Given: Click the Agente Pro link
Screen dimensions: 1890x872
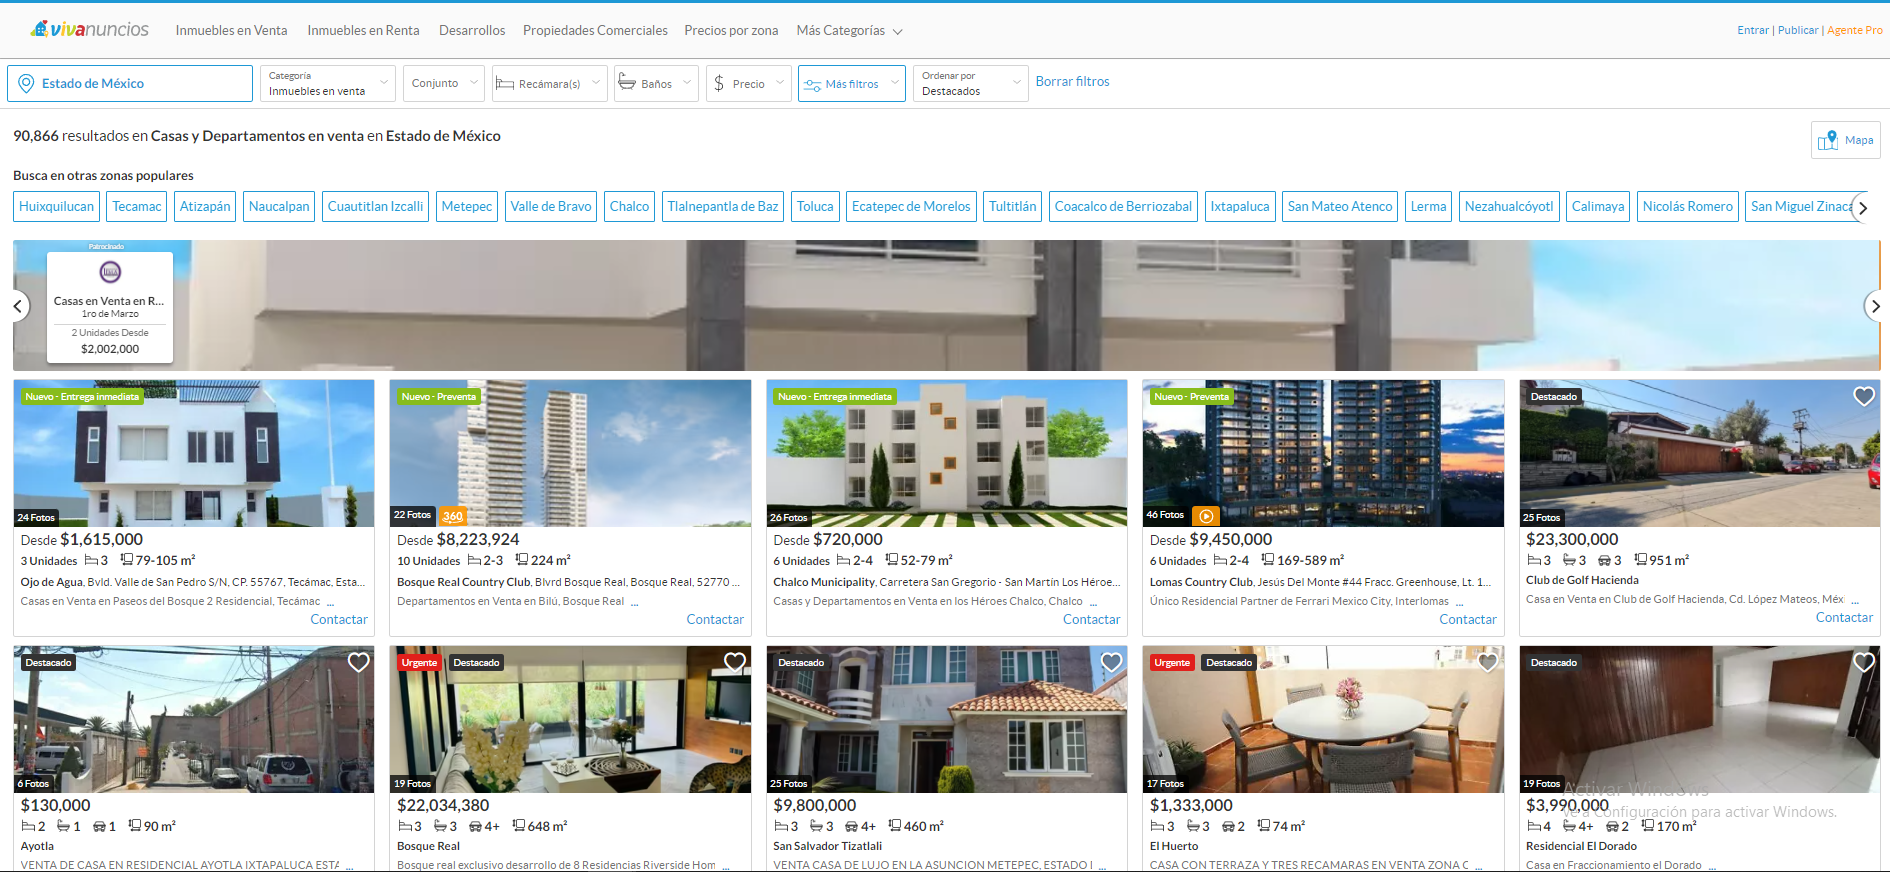Looking at the screenshot, I should pos(1855,30).
